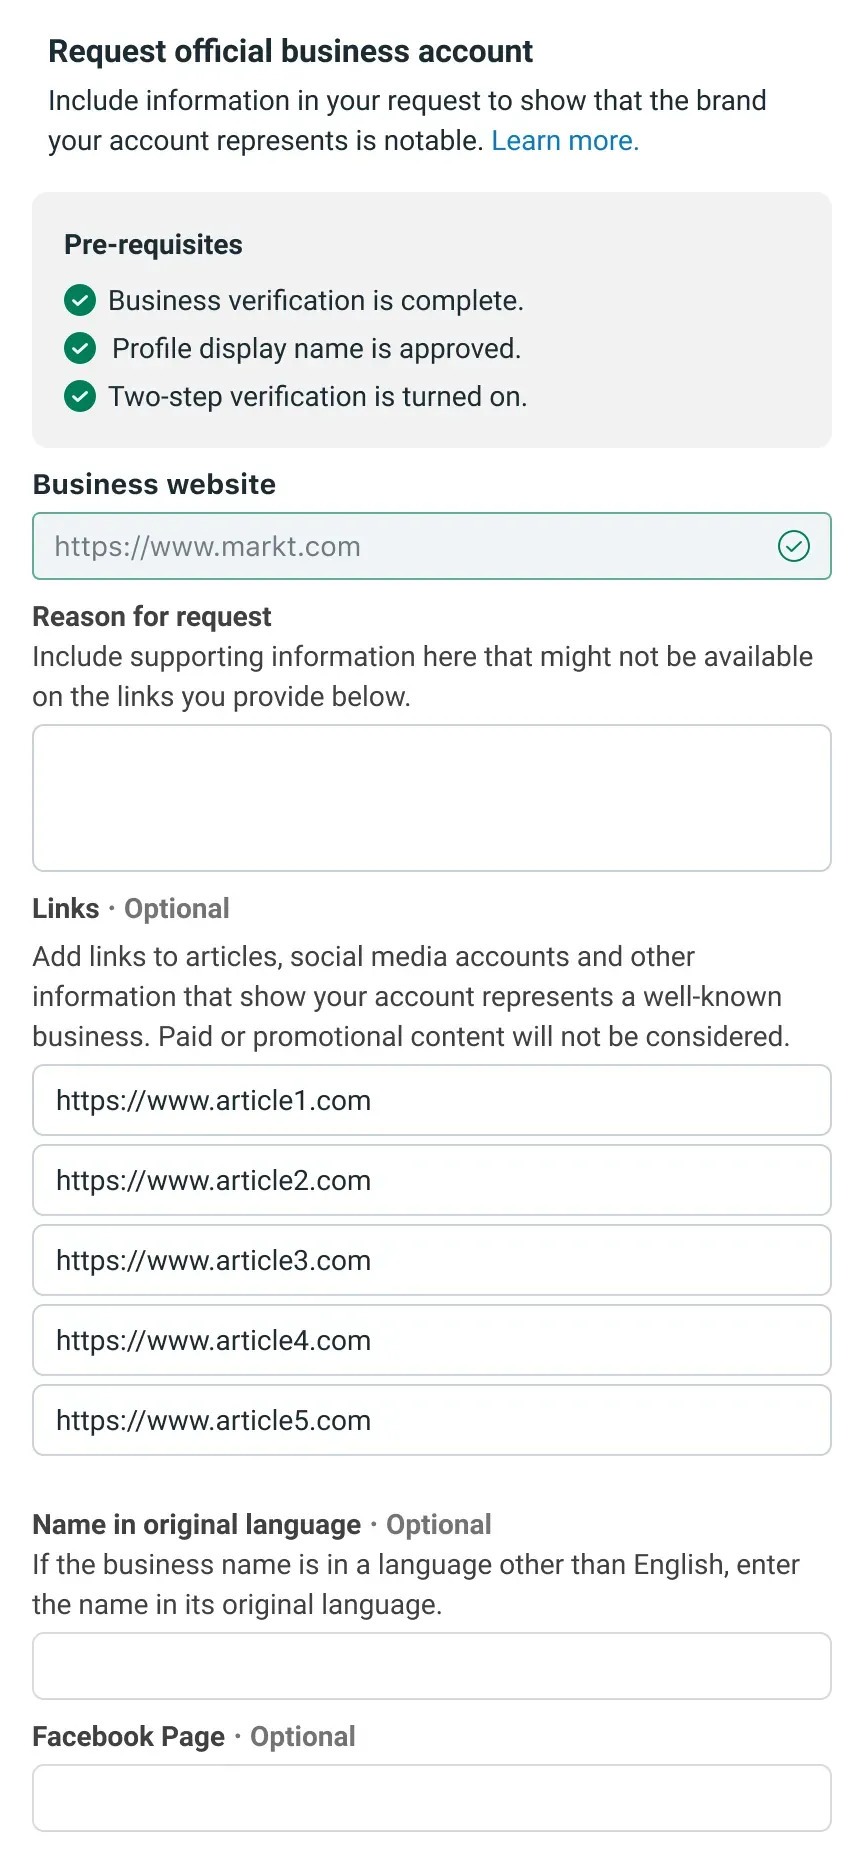Image resolution: width=864 pixels, height=1866 pixels.
Task: Edit the article4.com link field
Action: 432,1340
